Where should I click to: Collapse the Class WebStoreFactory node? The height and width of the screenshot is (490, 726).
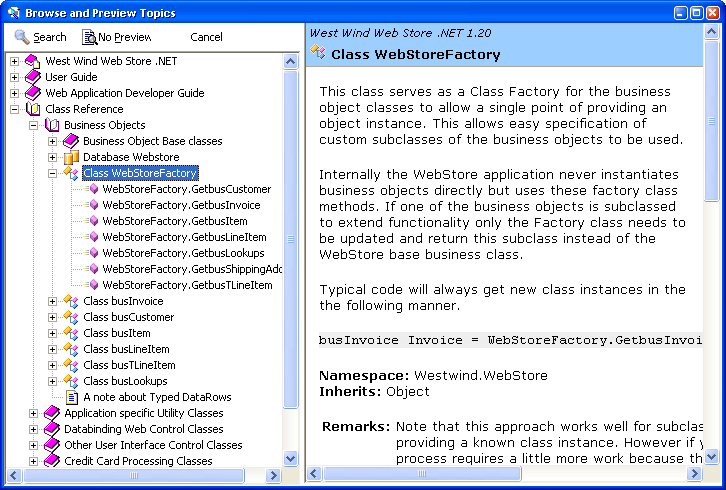52,173
